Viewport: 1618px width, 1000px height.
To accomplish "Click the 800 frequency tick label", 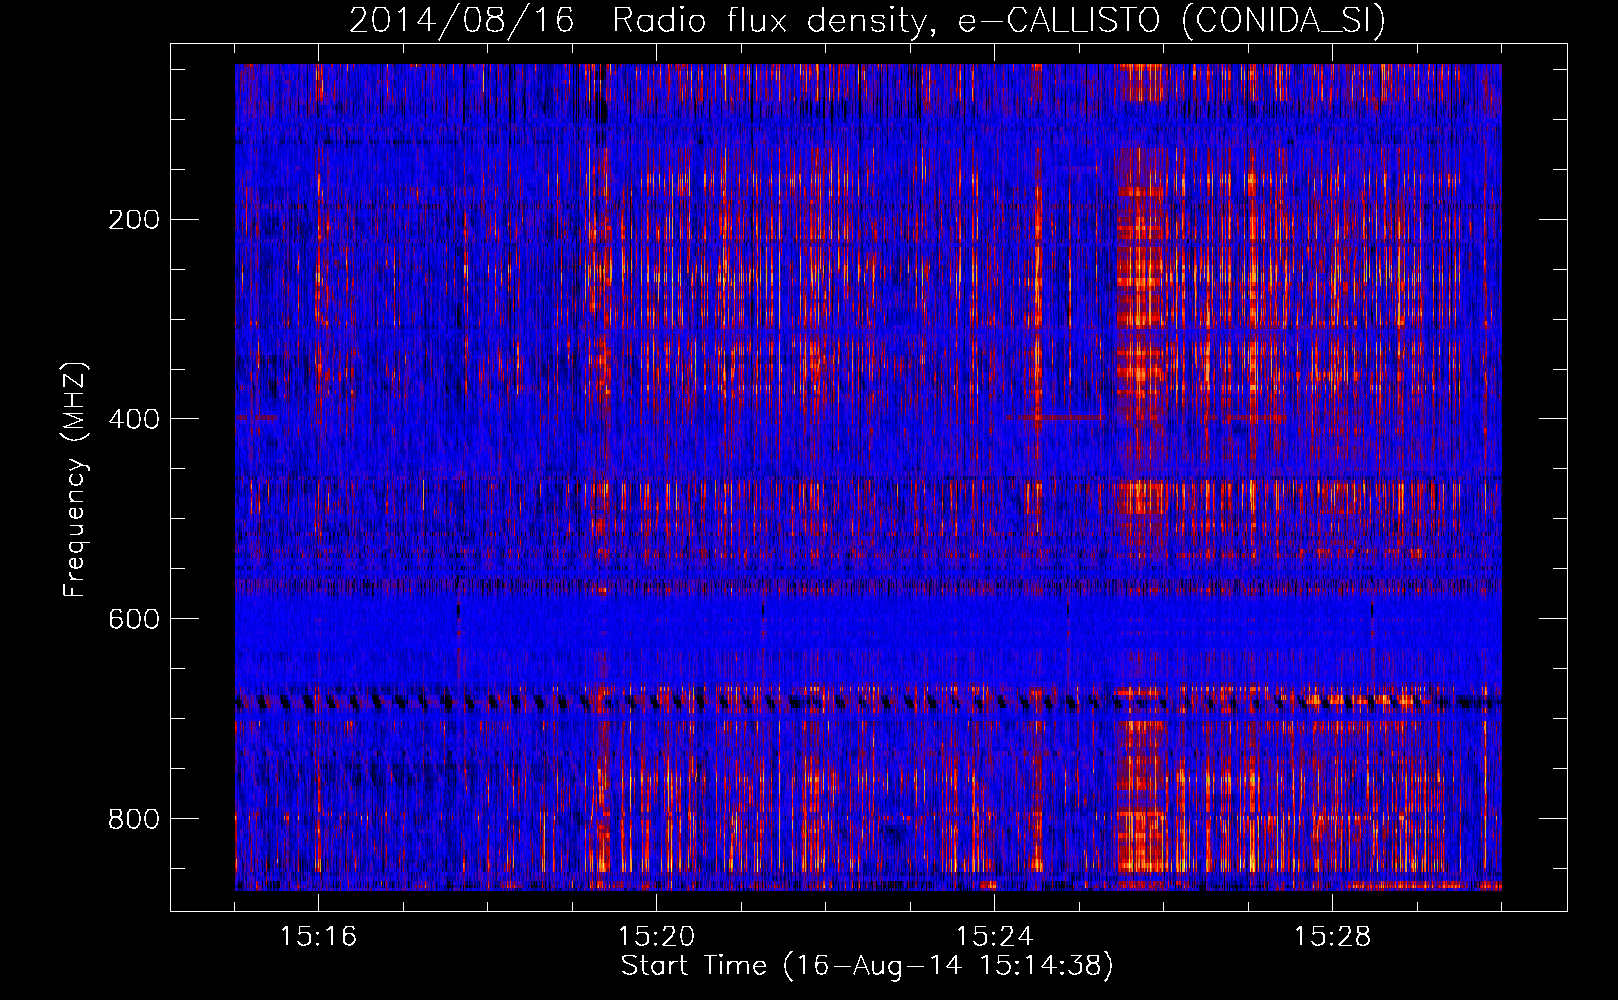I will click(x=133, y=820).
